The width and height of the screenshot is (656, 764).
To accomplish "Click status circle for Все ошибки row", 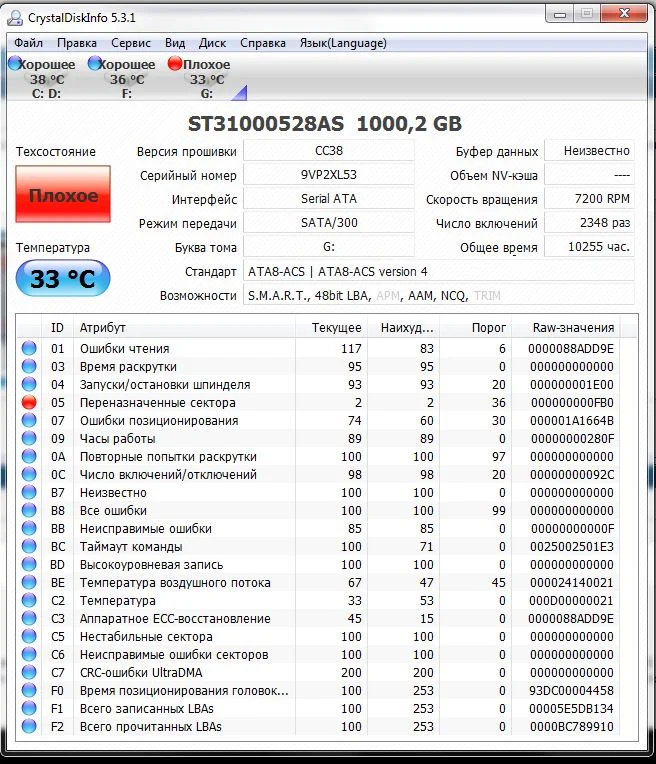I will tap(29, 510).
